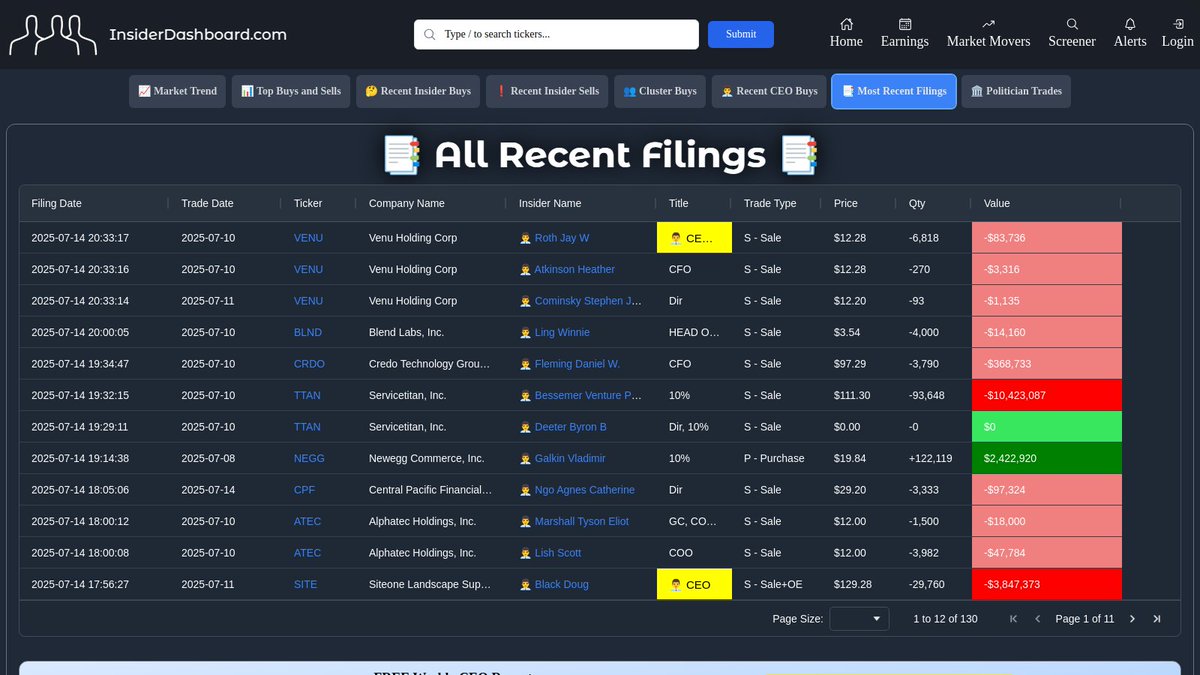Image resolution: width=1200 pixels, height=675 pixels.
Task: Open the SITE ticker link
Action: [x=306, y=584]
